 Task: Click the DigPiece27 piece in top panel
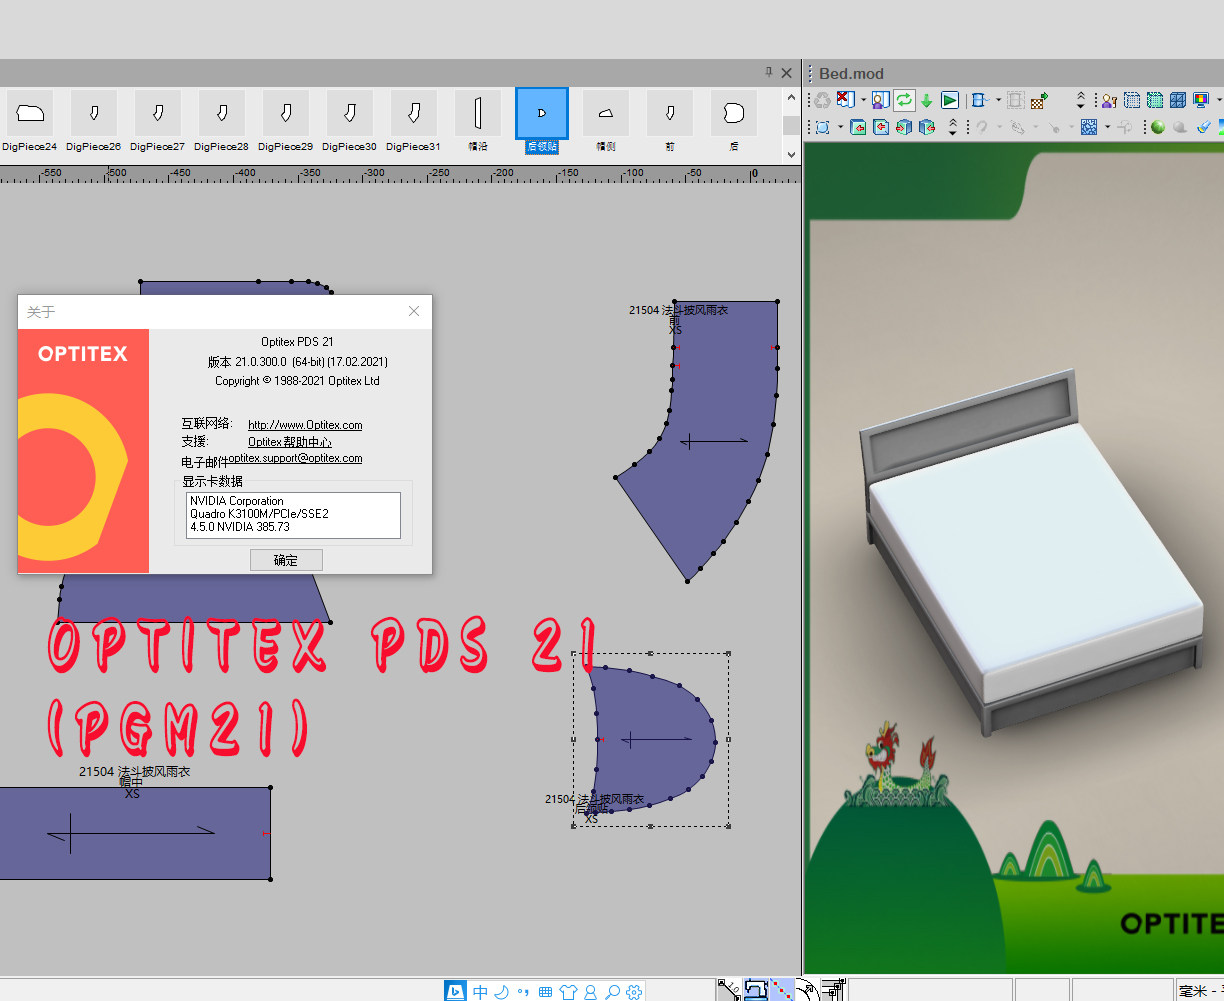[x=157, y=113]
